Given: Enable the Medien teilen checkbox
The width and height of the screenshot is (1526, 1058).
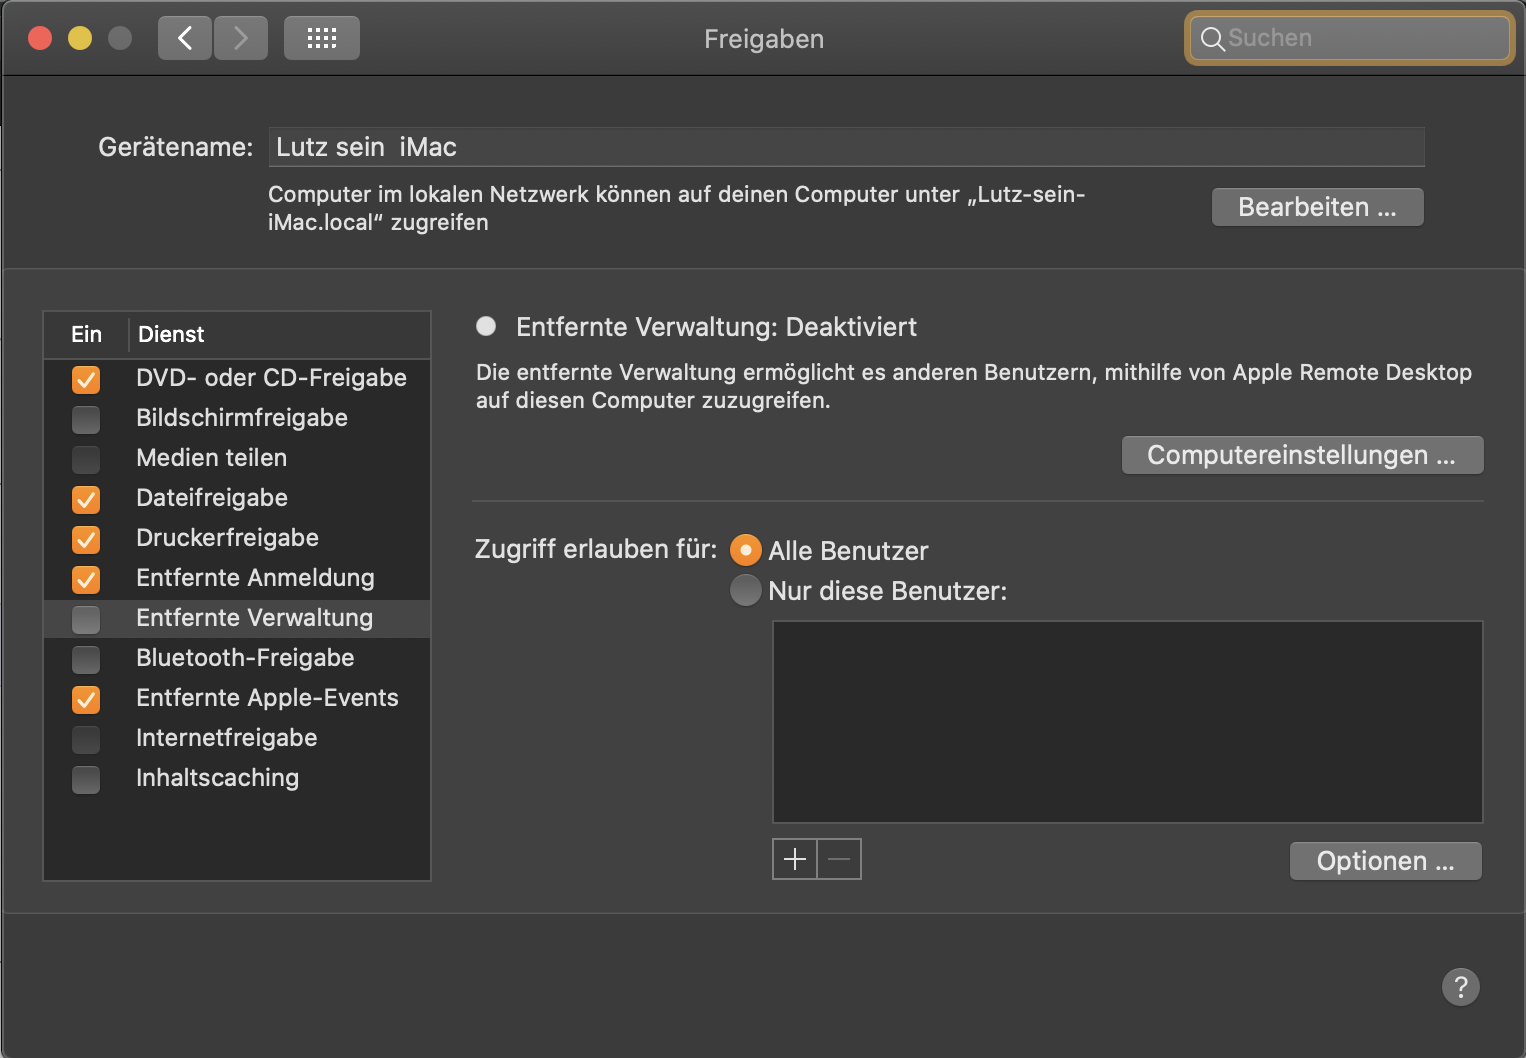Looking at the screenshot, I should [x=86, y=459].
